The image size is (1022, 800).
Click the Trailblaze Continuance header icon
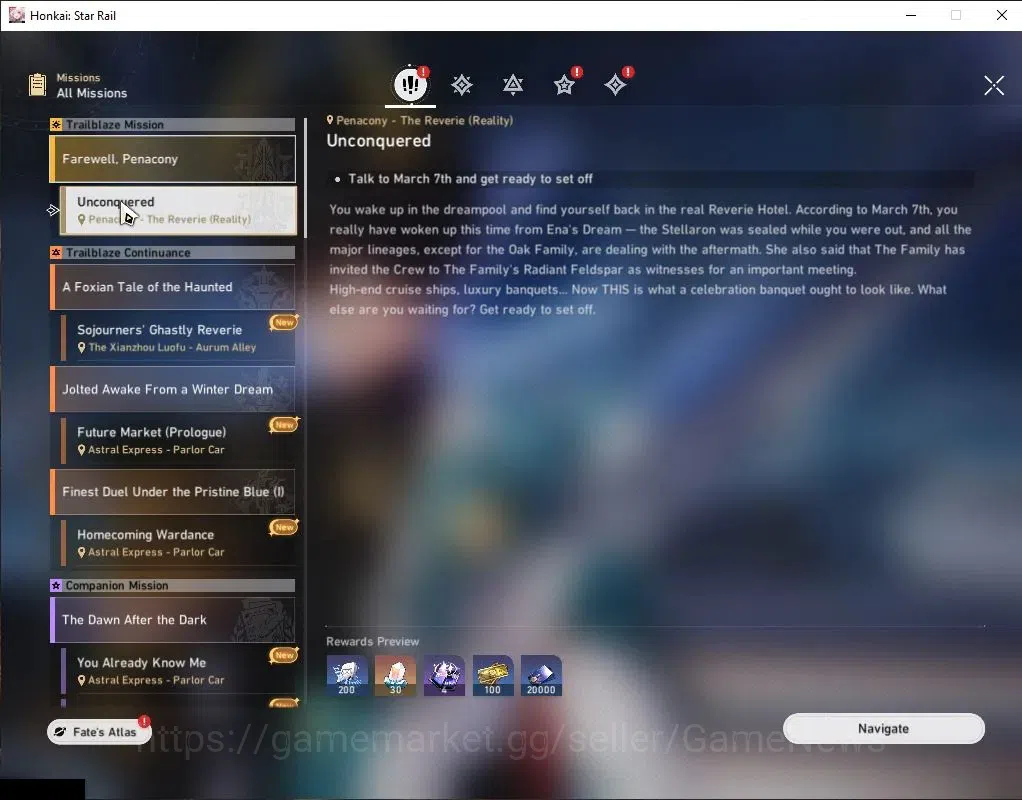56,252
